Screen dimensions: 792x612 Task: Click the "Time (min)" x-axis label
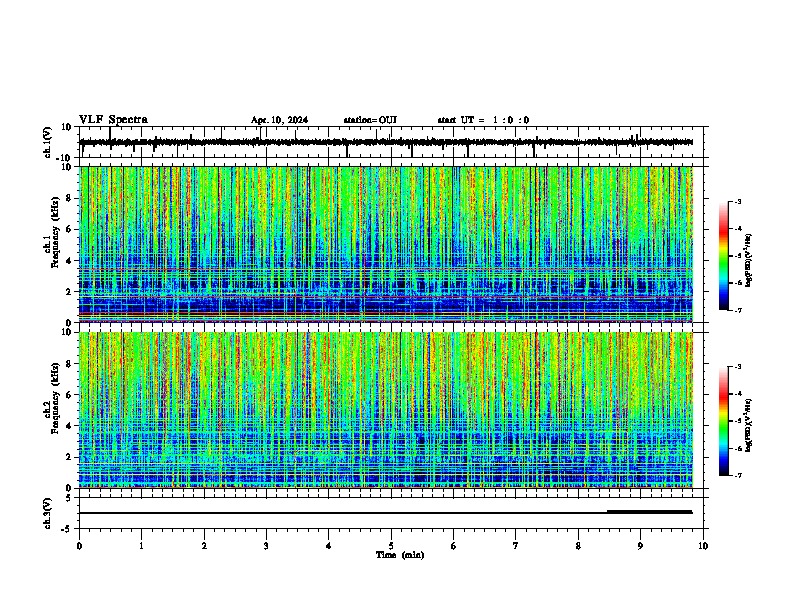click(x=400, y=555)
